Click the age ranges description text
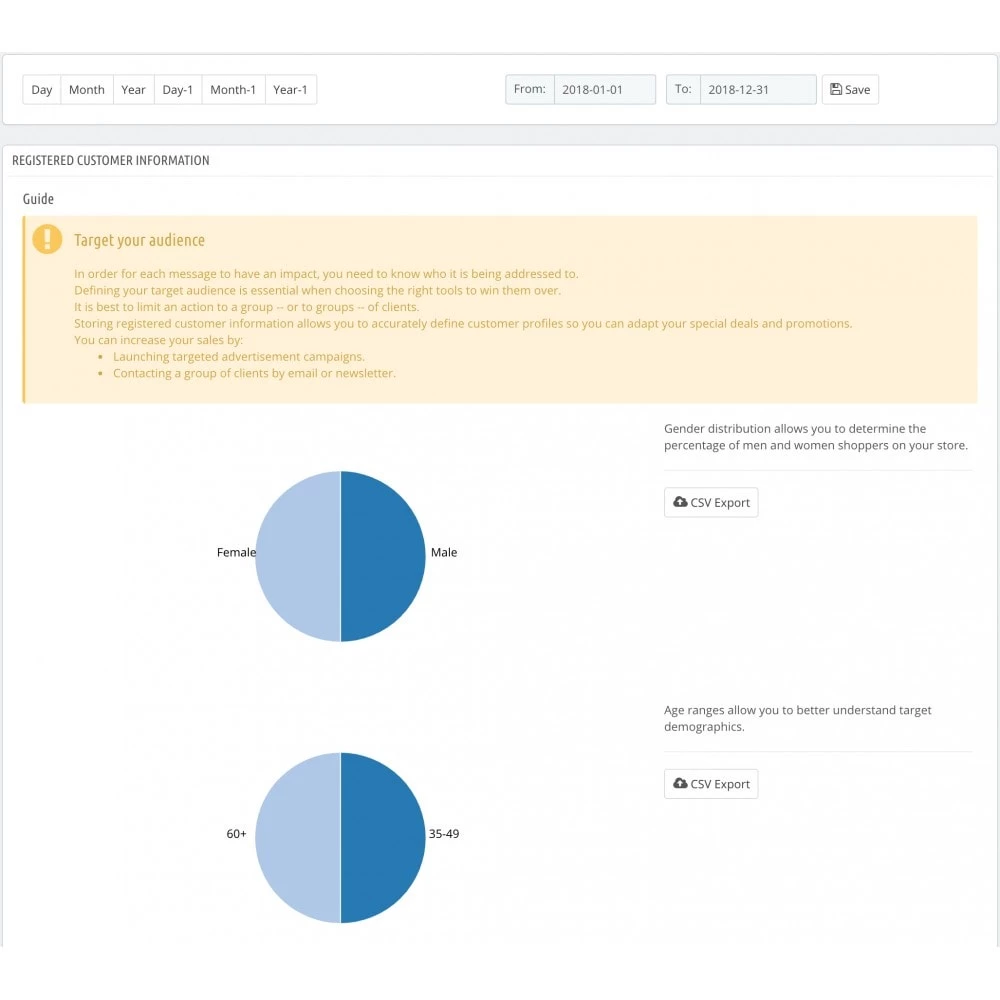1000x1000 pixels. 797,718
